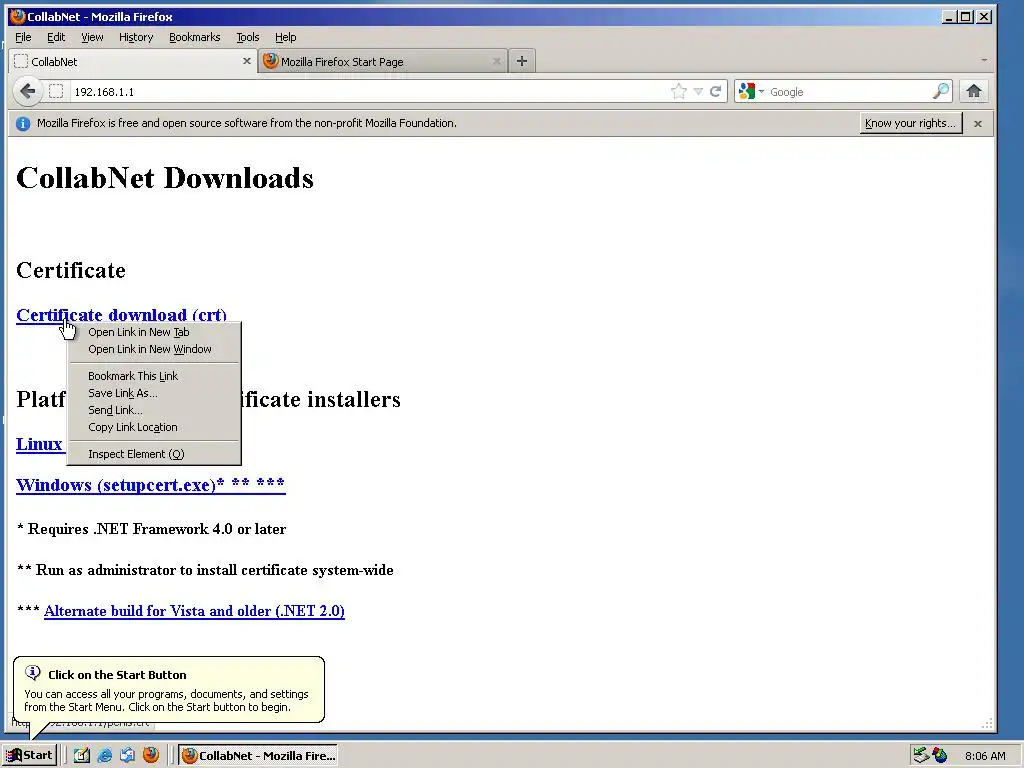Click the Know your rights button
1024x768 pixels.
[911, 123]
